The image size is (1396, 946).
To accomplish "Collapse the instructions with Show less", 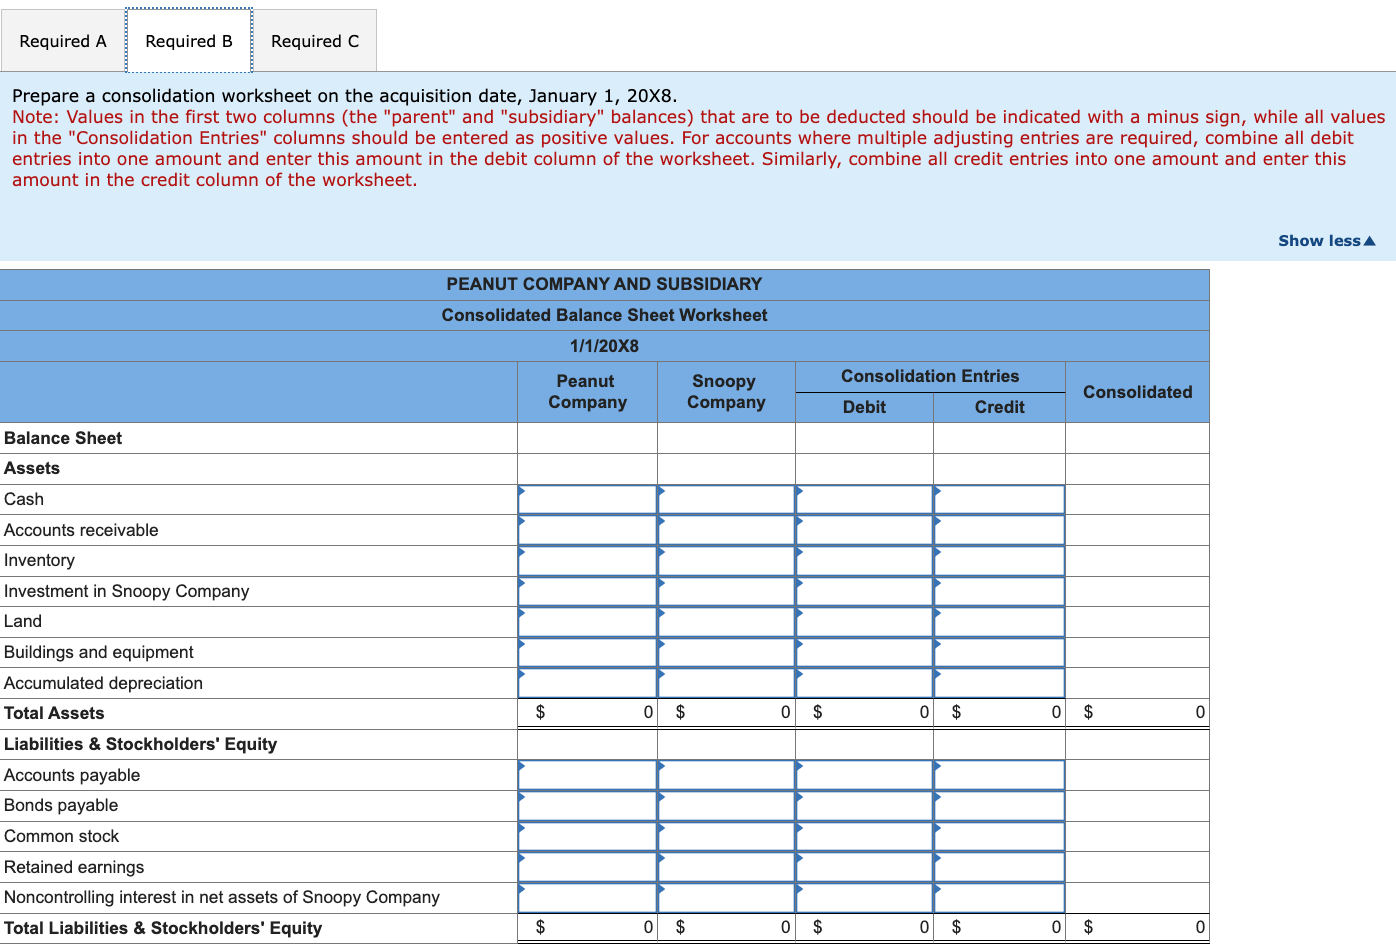I will click(x=1326, y=240).
